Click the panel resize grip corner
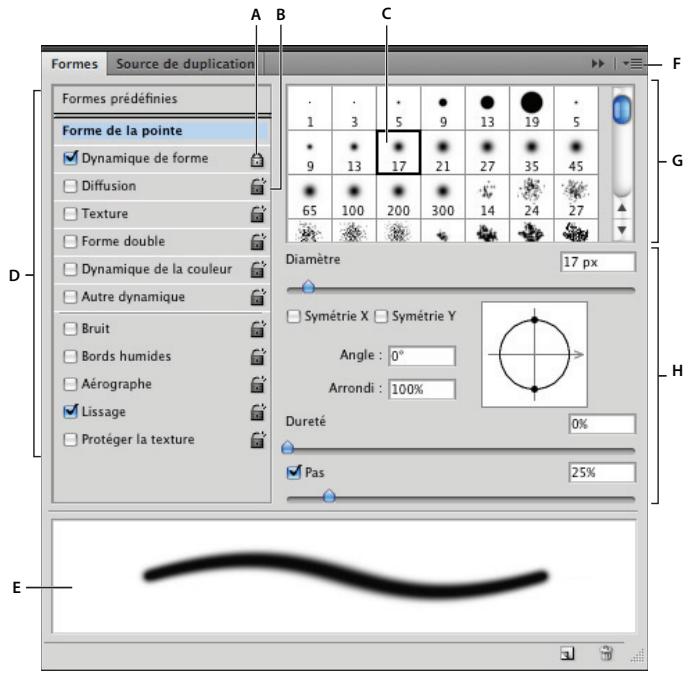This screenshot has height=673, width=692. tap(638, 656)
